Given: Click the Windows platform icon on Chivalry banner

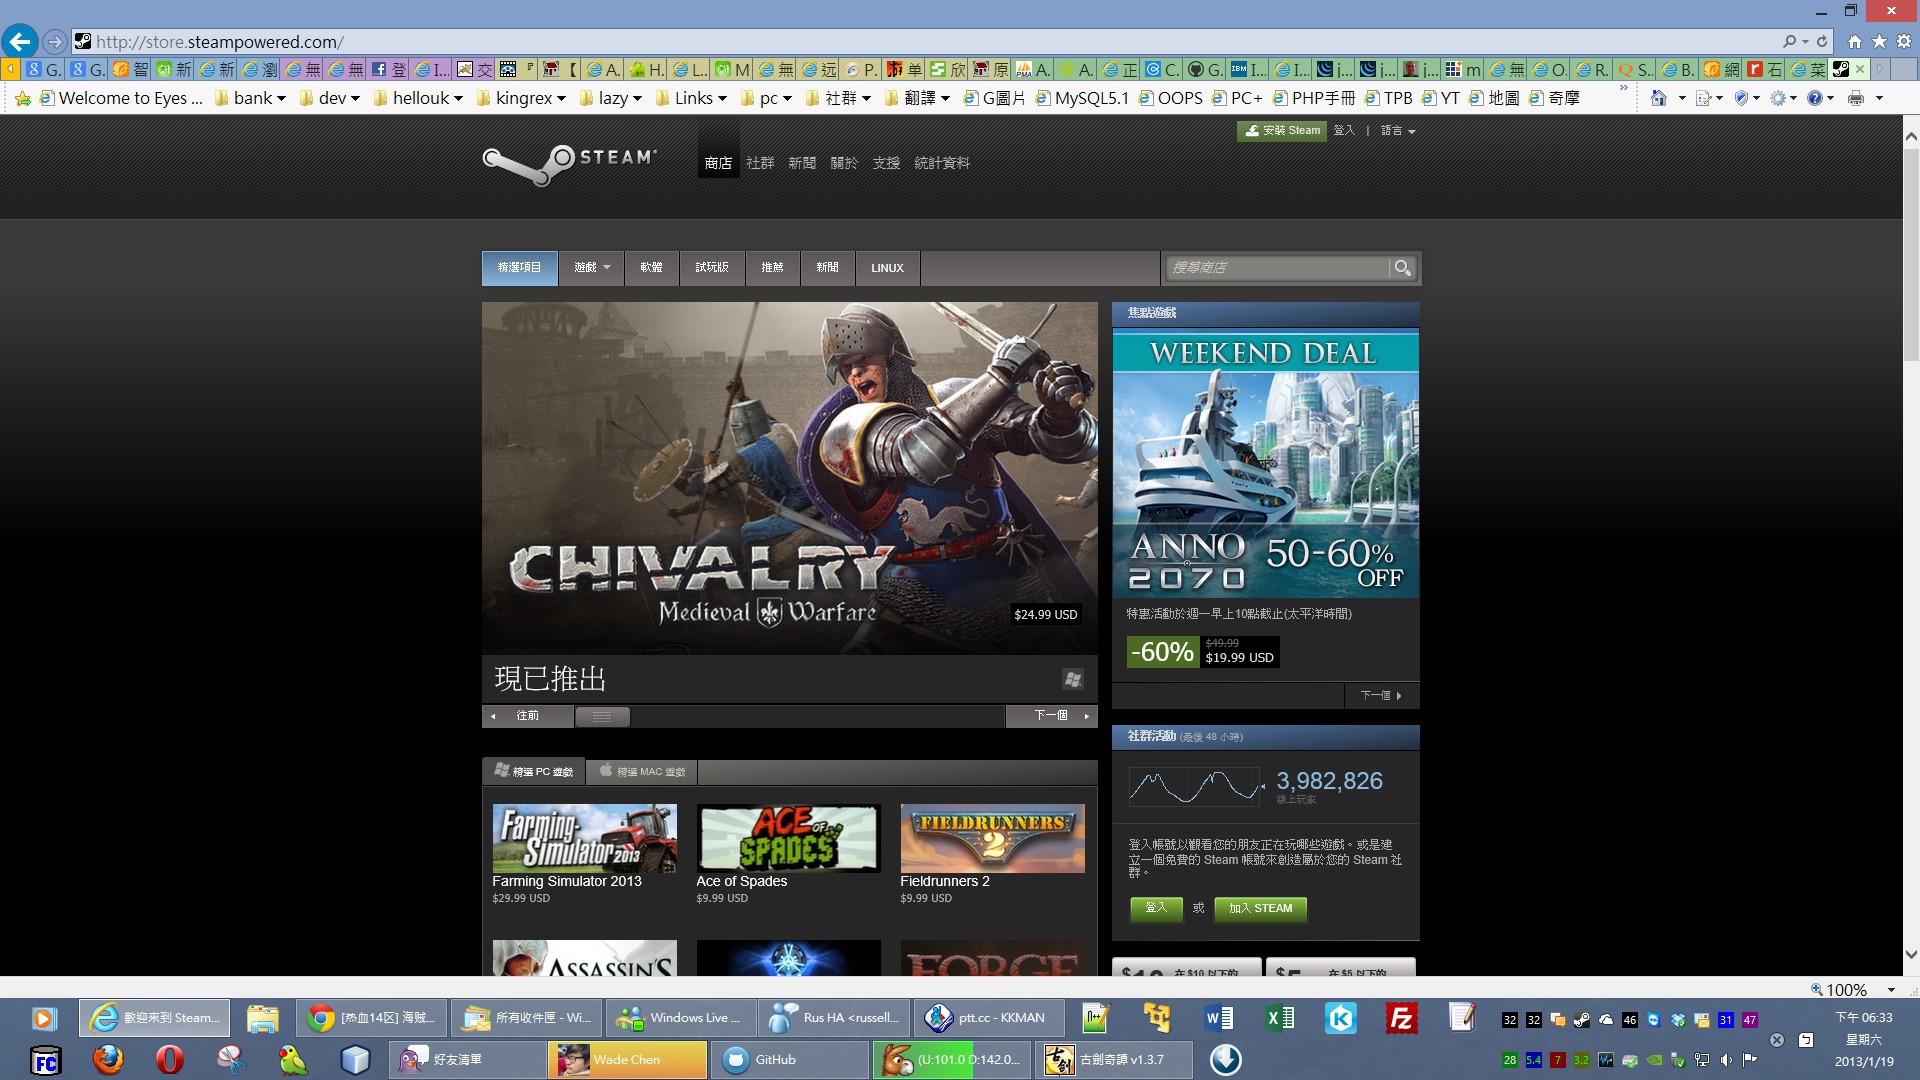Looking at the screenshot, I should (x=1073, y=679).
